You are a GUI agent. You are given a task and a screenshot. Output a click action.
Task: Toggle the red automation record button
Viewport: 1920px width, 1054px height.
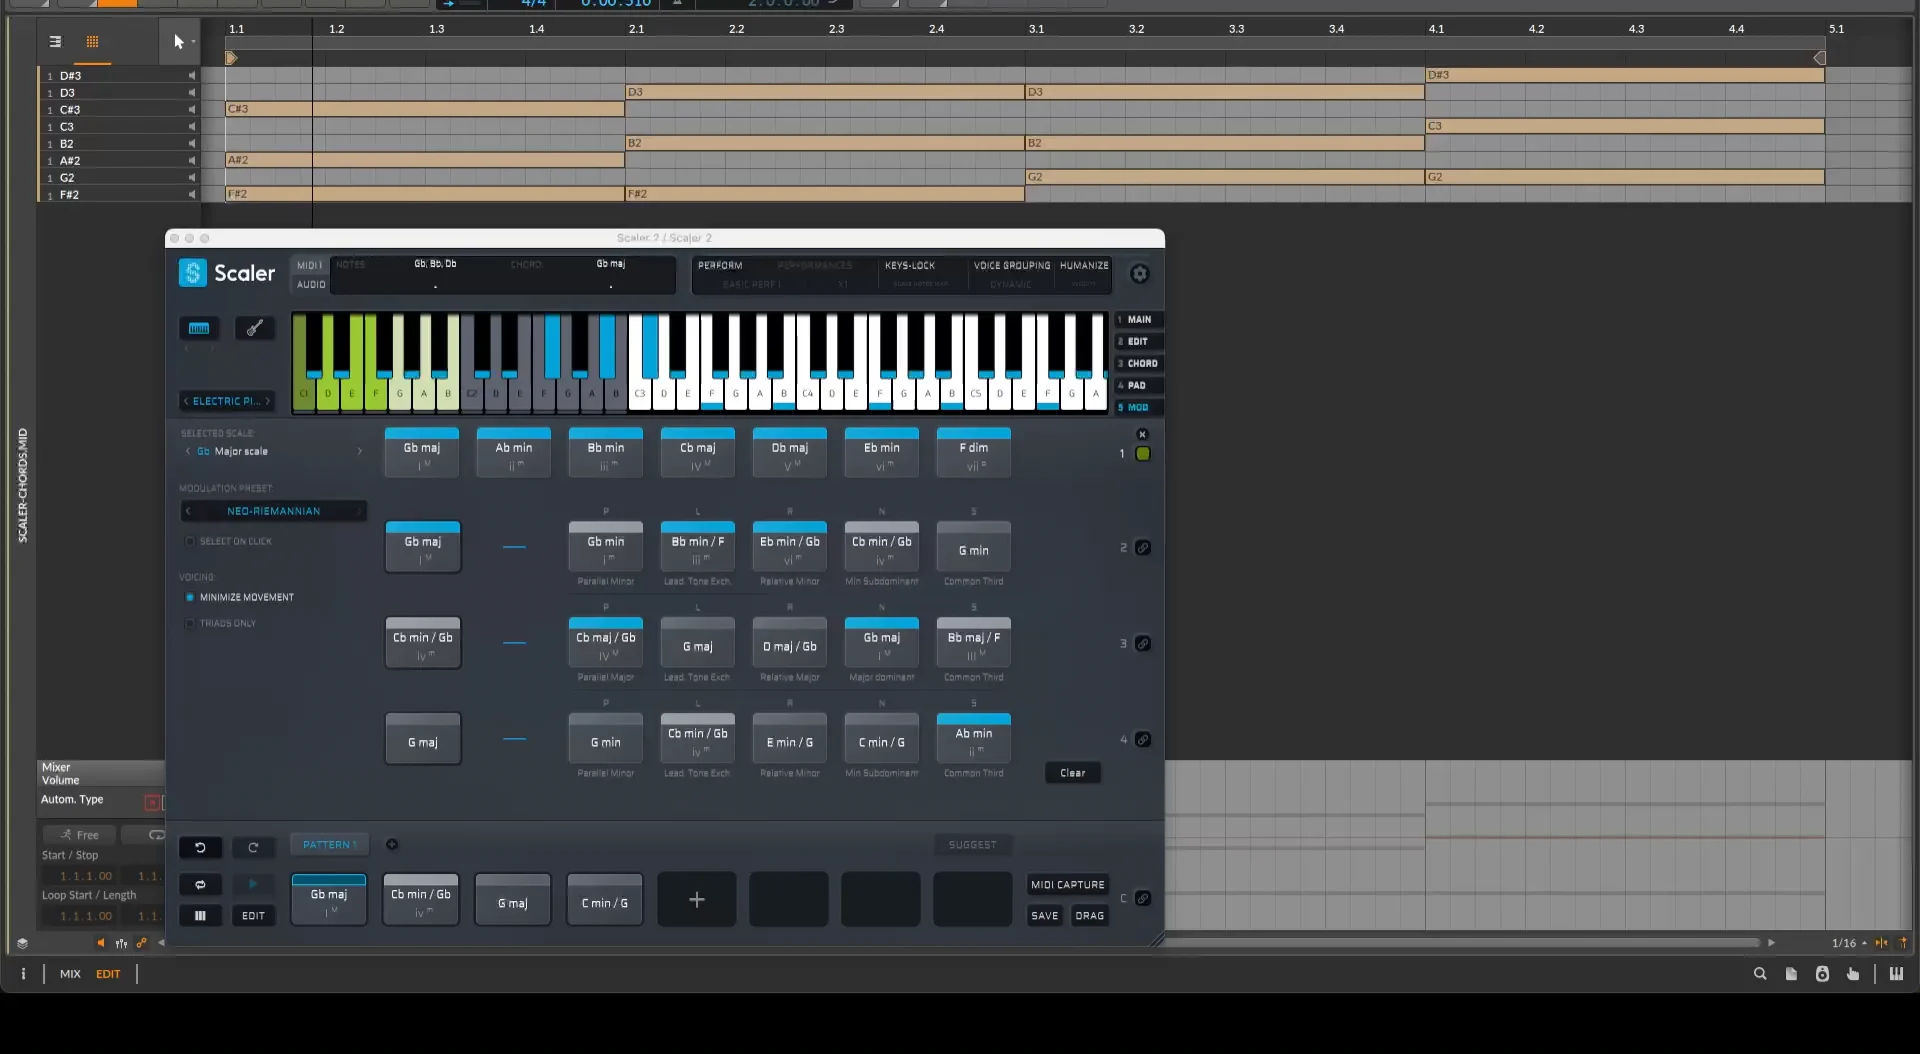point(152,802)
